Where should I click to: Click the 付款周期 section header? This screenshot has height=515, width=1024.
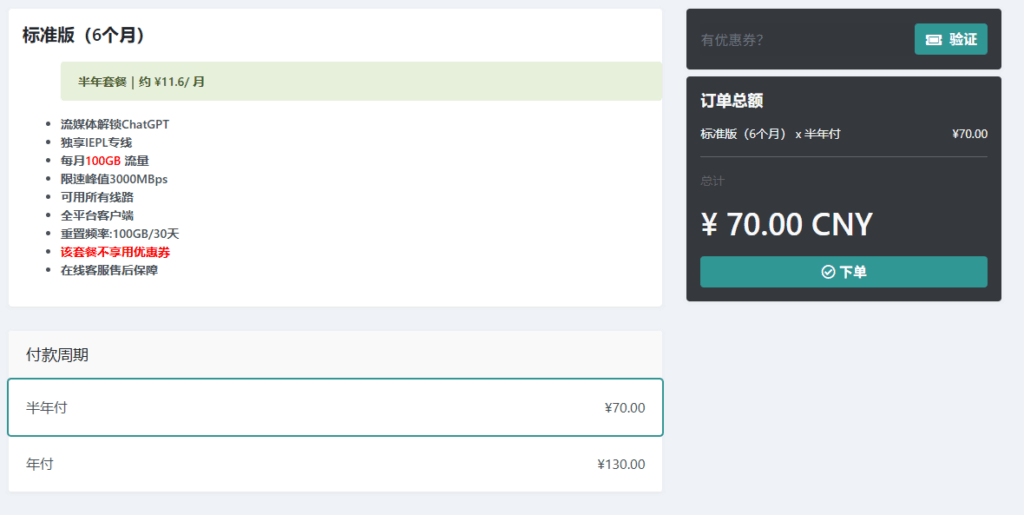click(57, 355)
